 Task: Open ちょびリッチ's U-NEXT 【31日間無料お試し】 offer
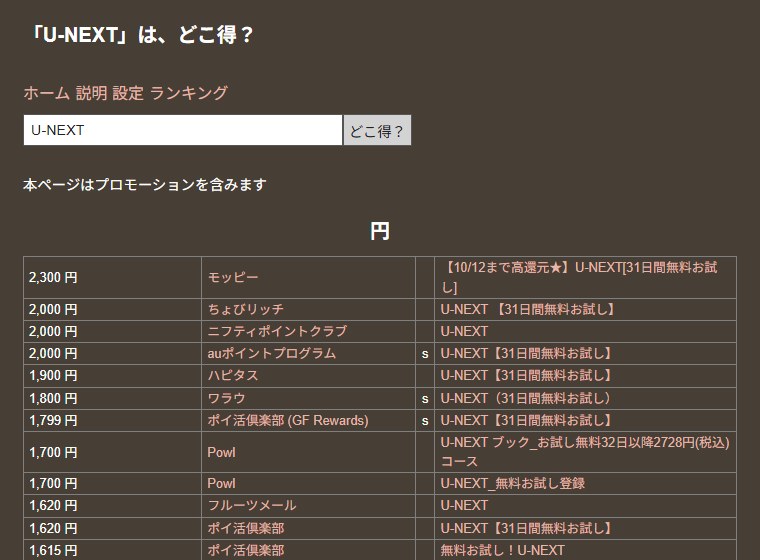coord(527,309)
